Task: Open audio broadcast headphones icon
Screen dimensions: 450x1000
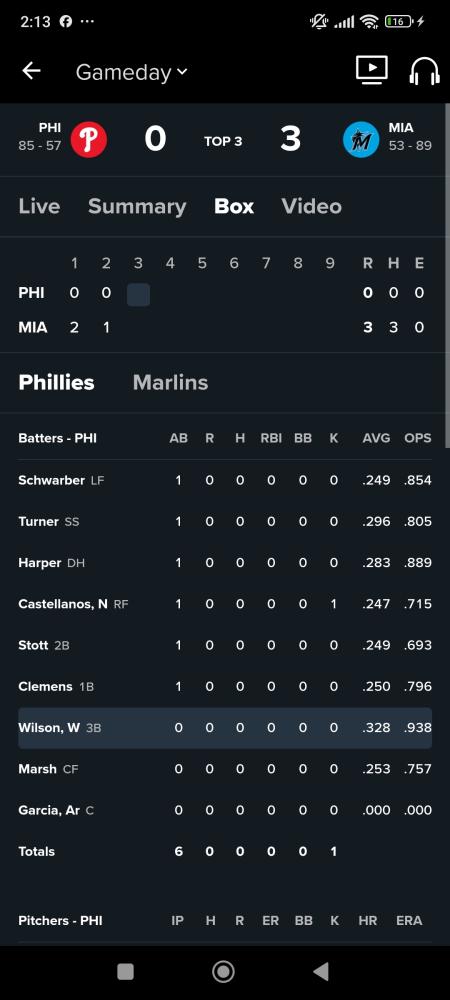Action: coord(425,71)
